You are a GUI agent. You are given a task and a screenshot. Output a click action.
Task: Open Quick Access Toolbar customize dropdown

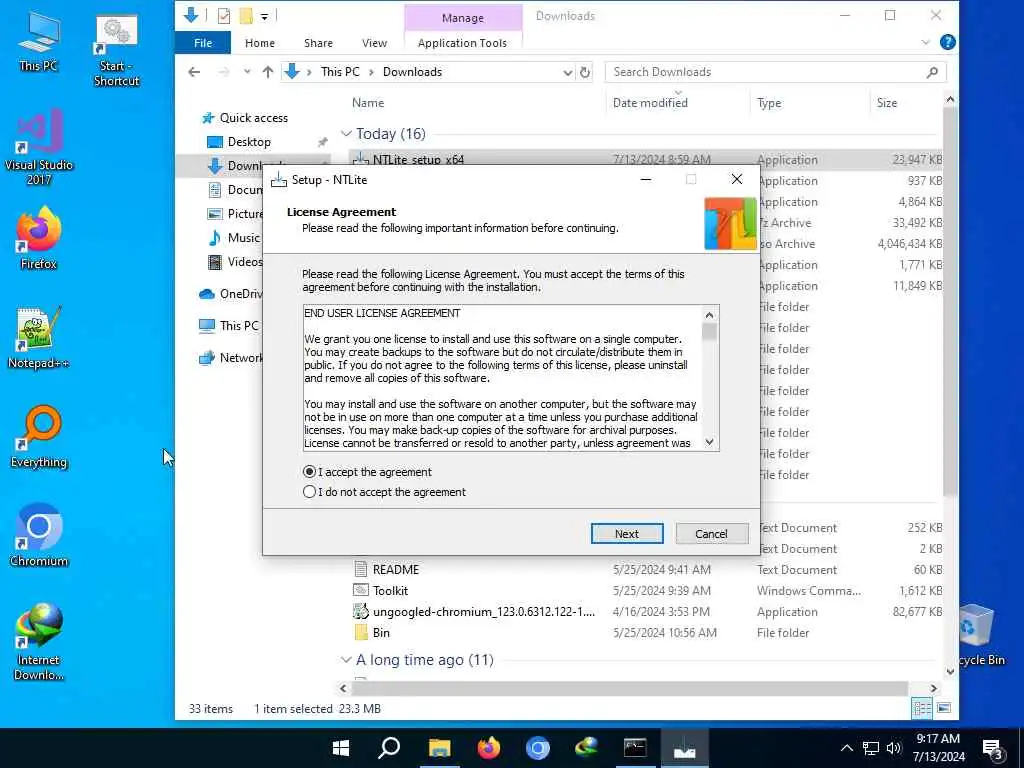[x=264, y=16]
